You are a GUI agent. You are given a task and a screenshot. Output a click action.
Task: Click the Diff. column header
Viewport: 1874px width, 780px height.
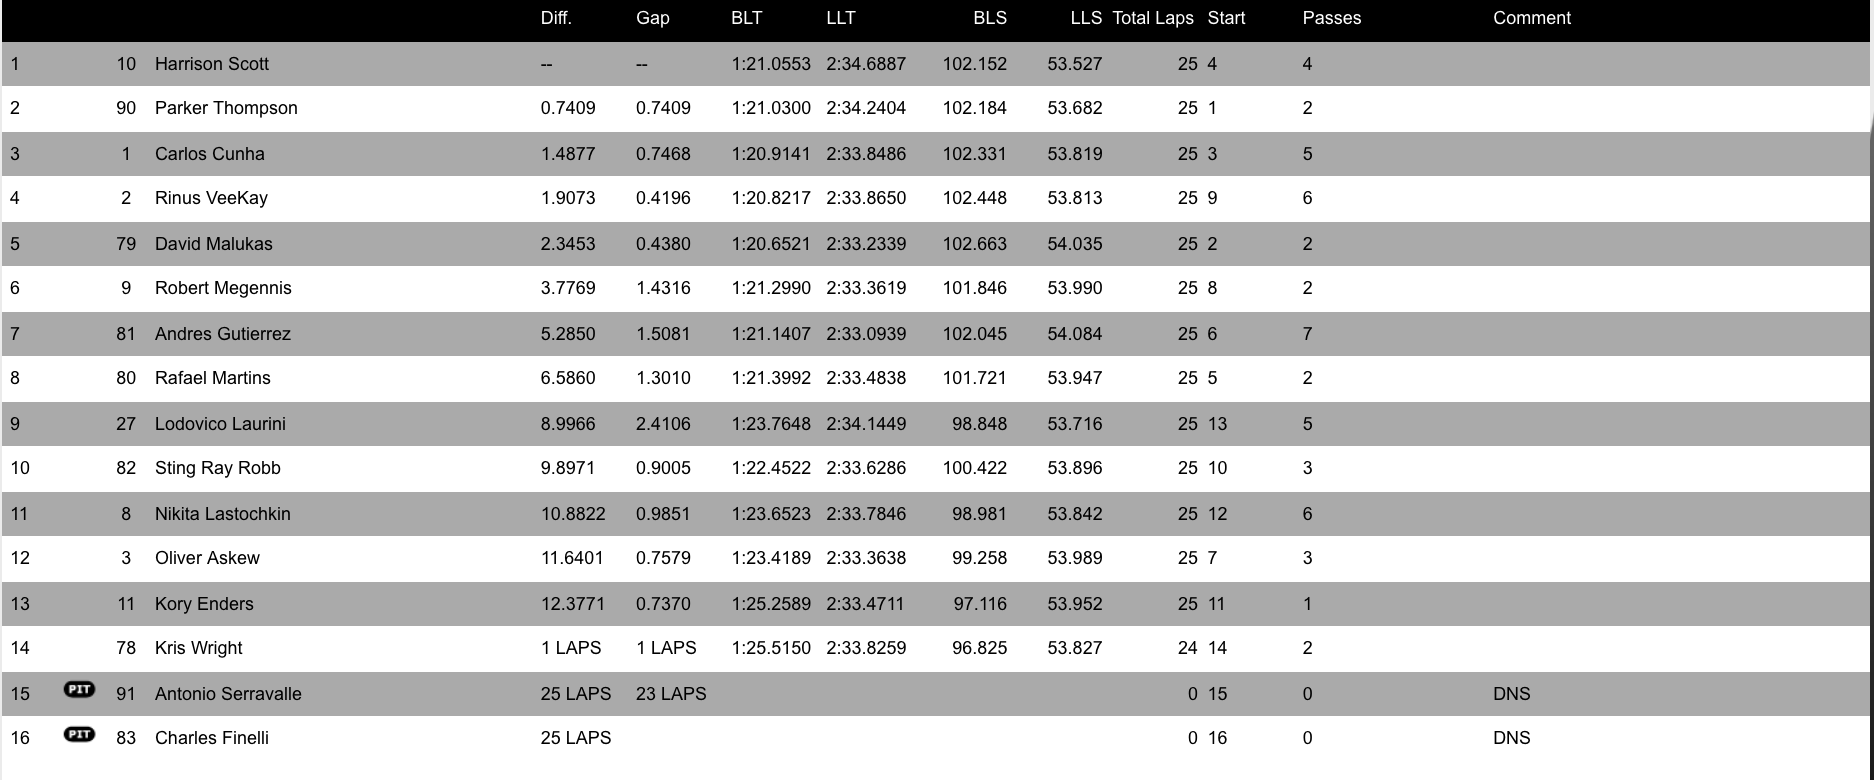pyautogui.click(x=556, y=18)
